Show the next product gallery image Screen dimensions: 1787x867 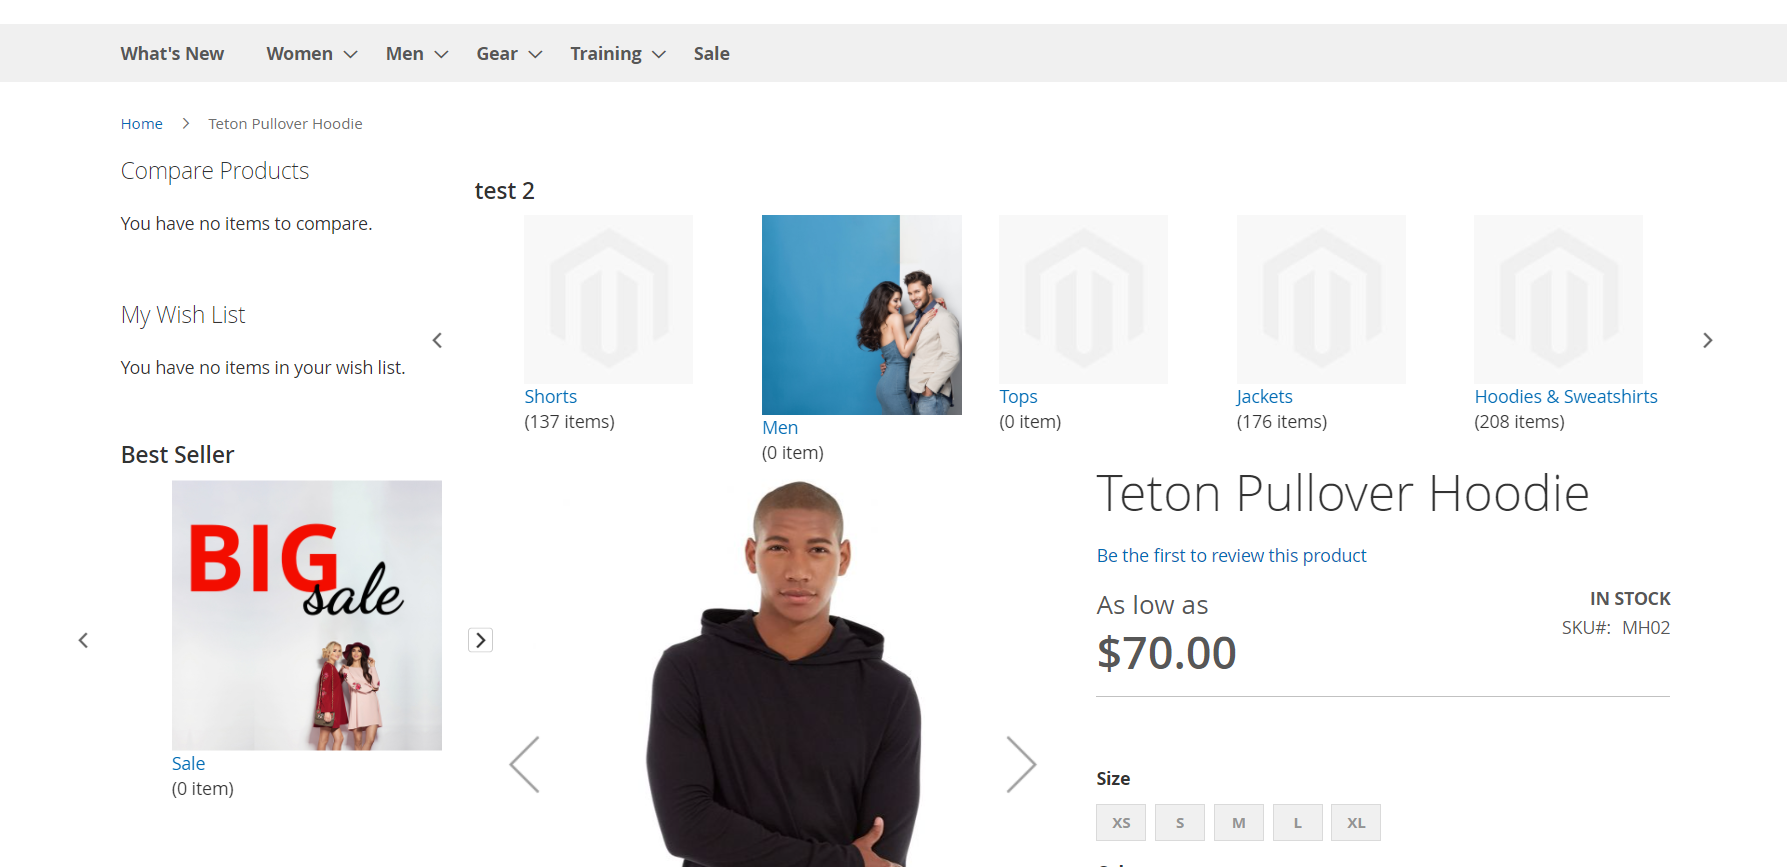[x=1021, y=765]
